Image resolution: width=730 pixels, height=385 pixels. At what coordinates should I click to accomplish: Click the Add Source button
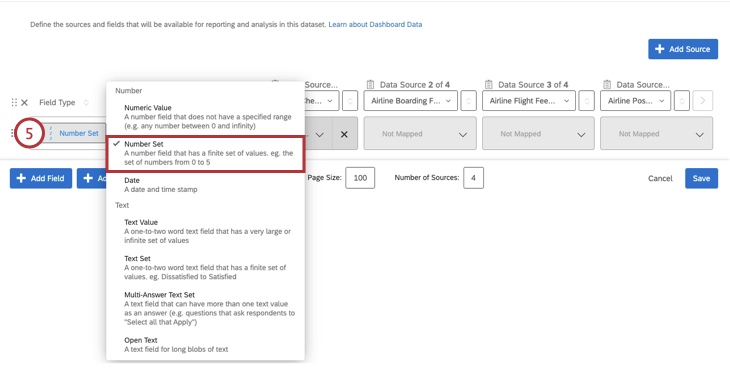683,49
